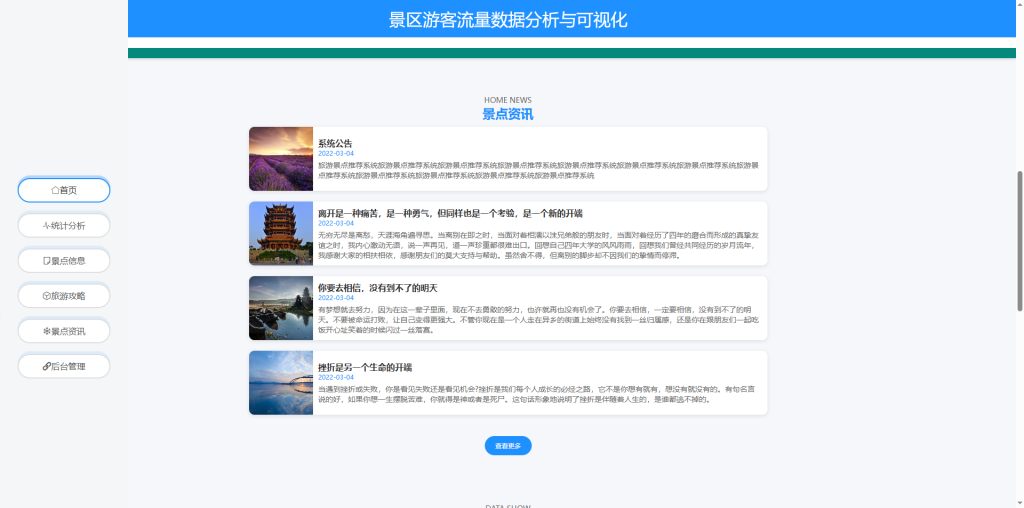Select the pagoda tower thumbnail image
Screen dimensions: 1024x508
[281, 233]
